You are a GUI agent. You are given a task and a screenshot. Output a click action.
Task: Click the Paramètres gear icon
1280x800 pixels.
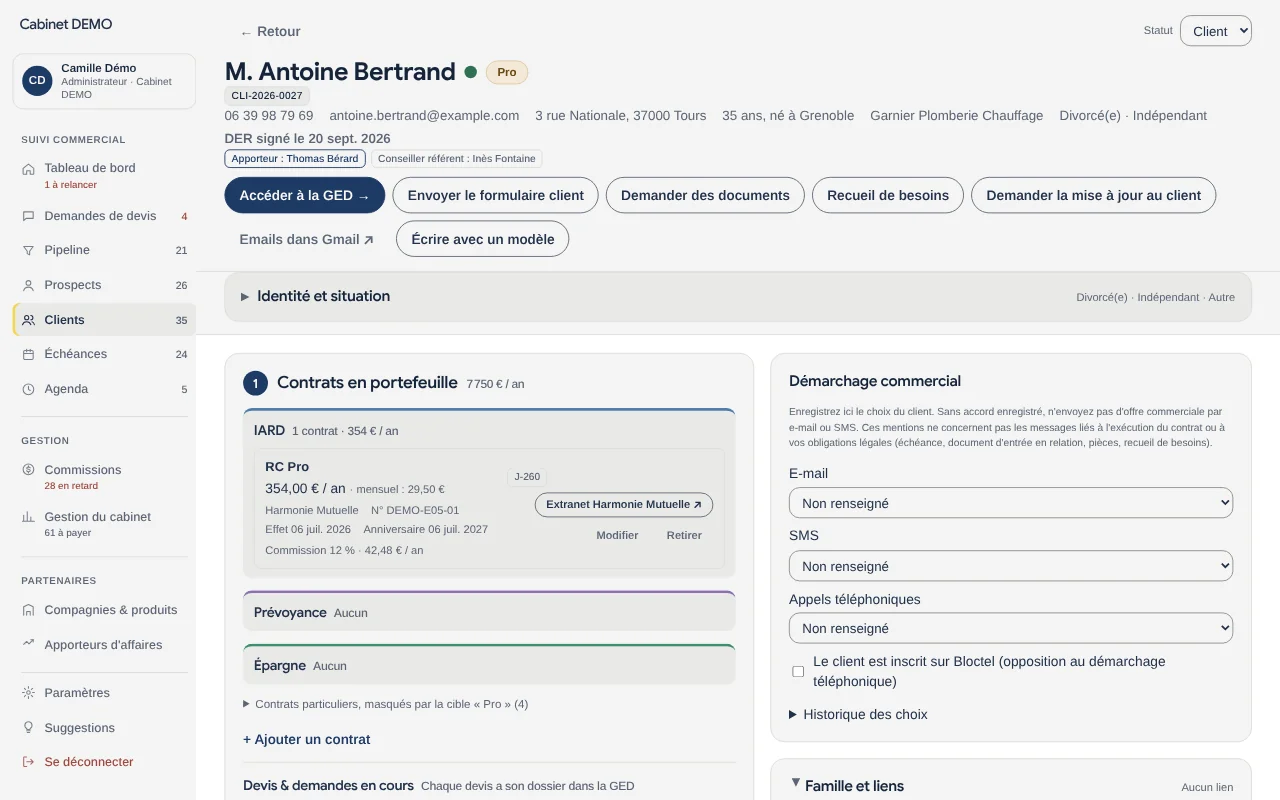point(28,693)
